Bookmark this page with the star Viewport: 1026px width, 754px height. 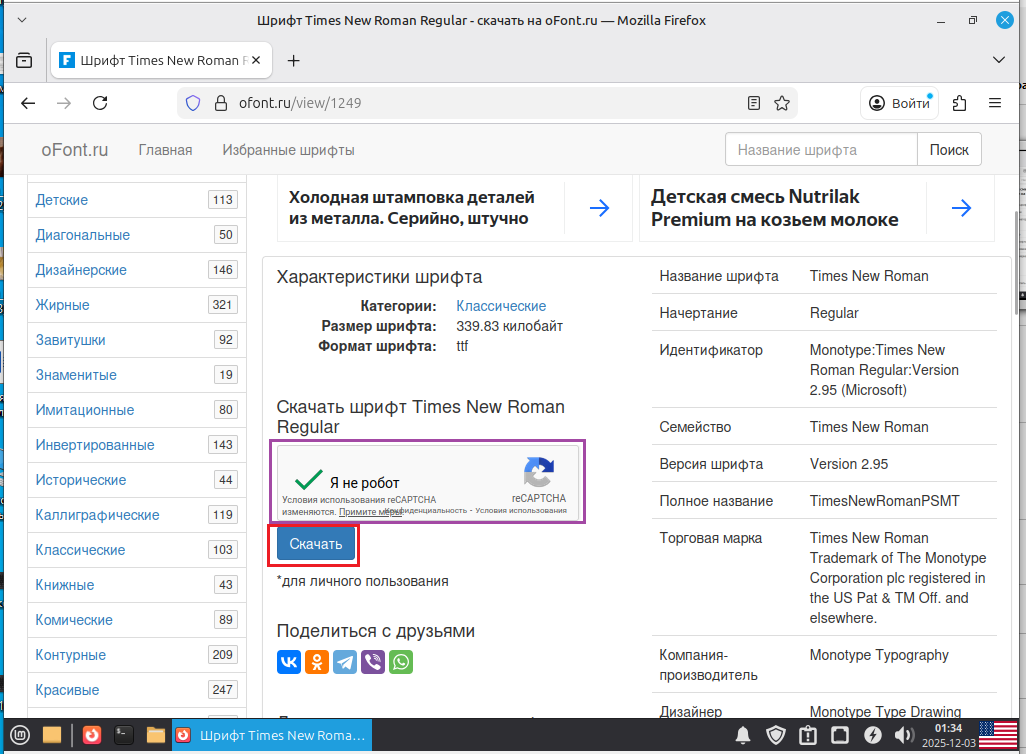tap(782, 103)
